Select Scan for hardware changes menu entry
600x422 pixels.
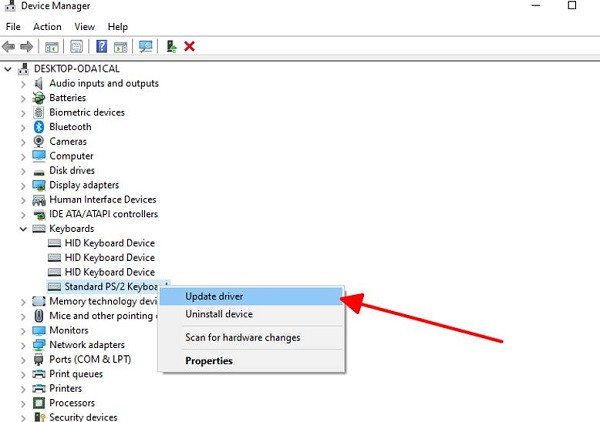(x=251, y=337)
